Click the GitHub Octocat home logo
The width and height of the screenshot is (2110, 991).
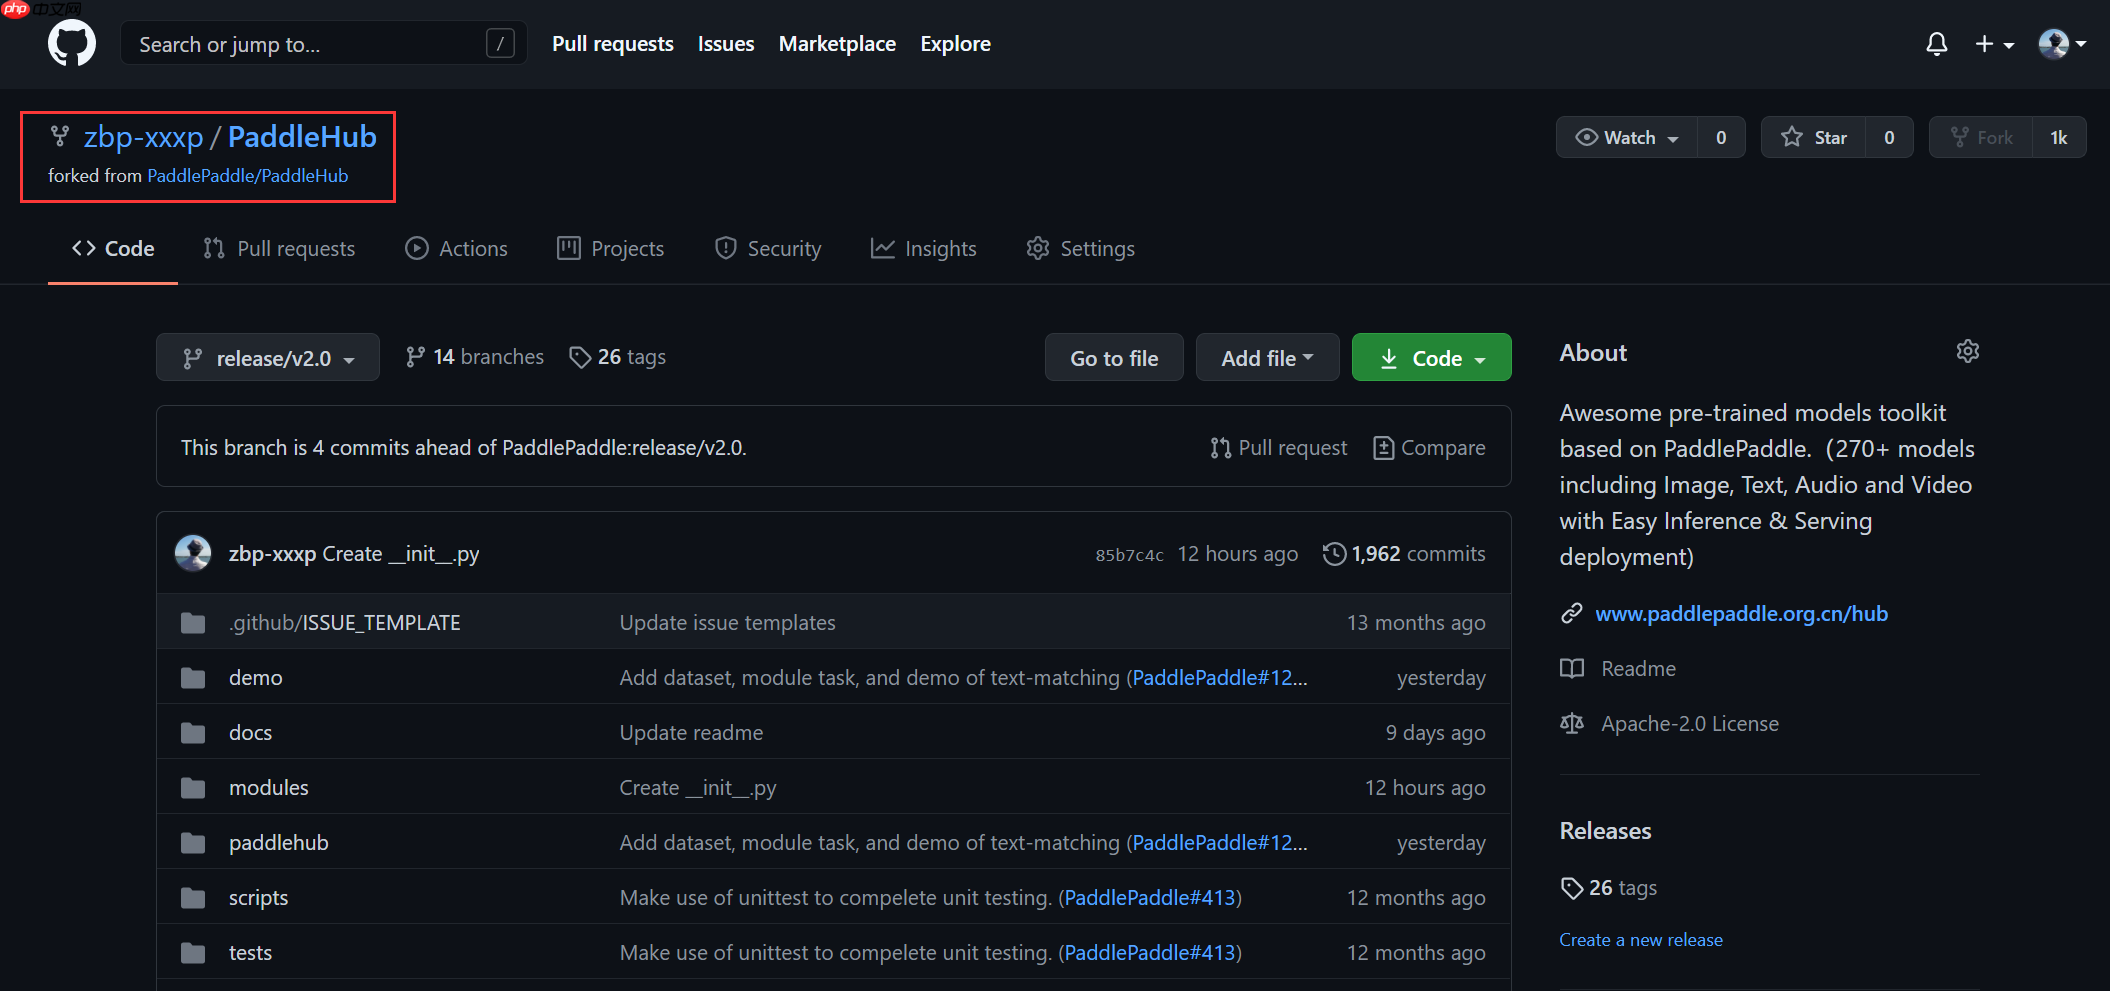point(72,44)
